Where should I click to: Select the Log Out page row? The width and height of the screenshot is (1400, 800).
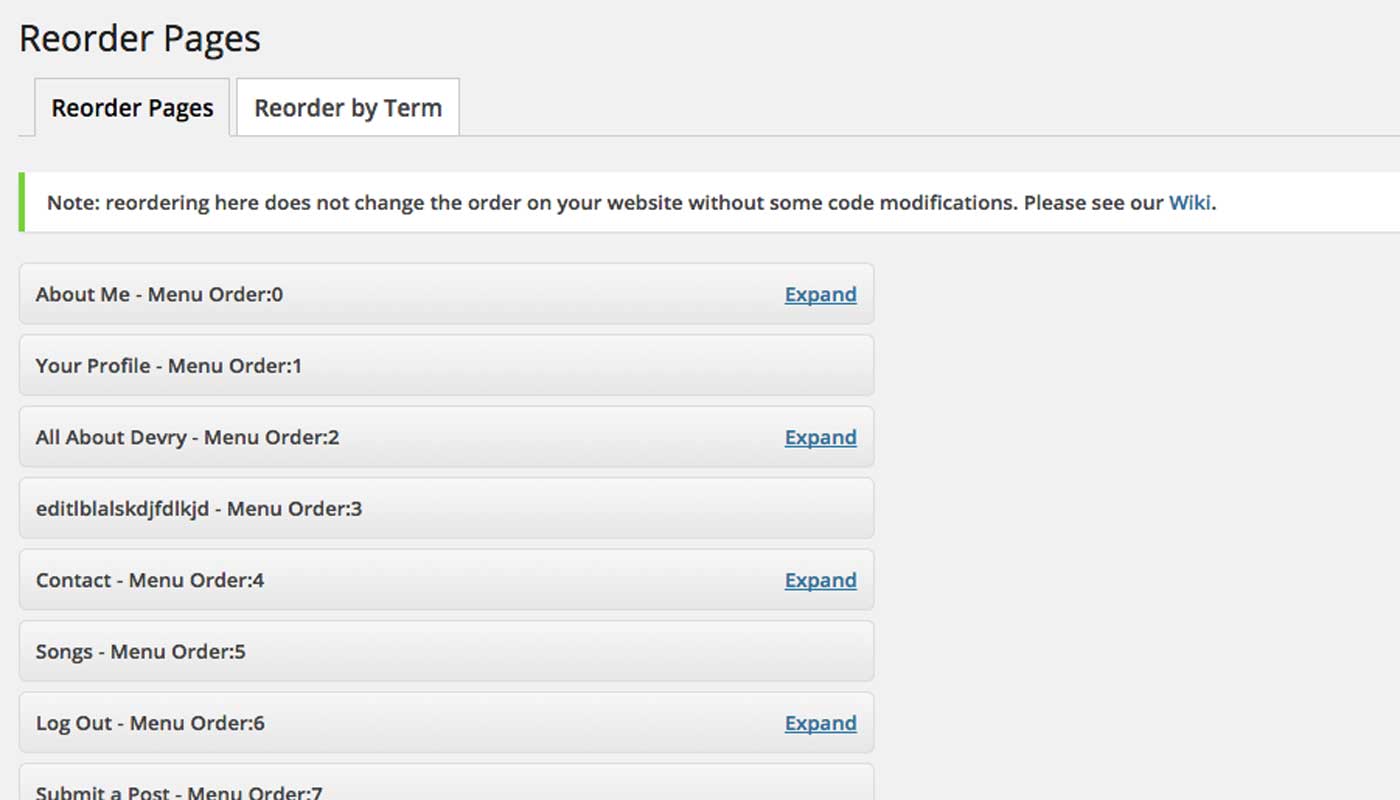(400, 722)
